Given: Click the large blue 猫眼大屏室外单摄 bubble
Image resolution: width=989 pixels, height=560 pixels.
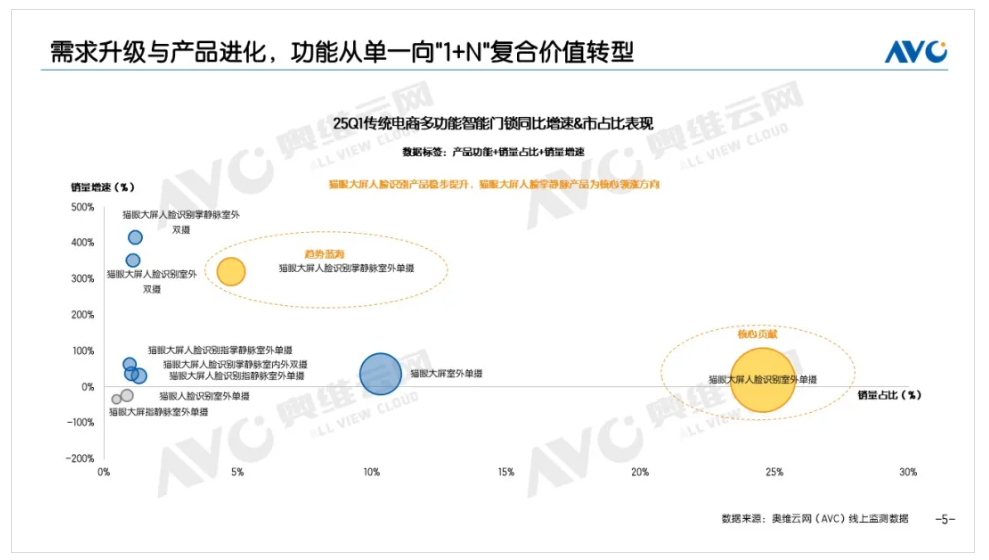Looking at the screenshot, I should pyautogui.click(x=380, y=374).
